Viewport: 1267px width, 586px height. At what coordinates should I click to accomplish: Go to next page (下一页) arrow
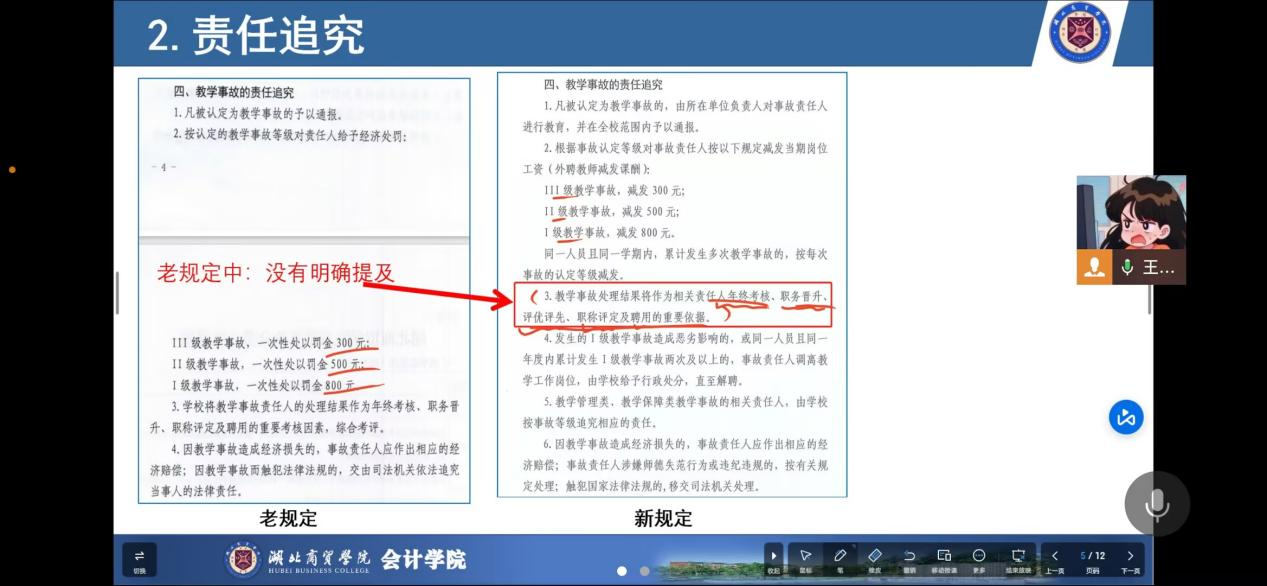coord(1130,556)
